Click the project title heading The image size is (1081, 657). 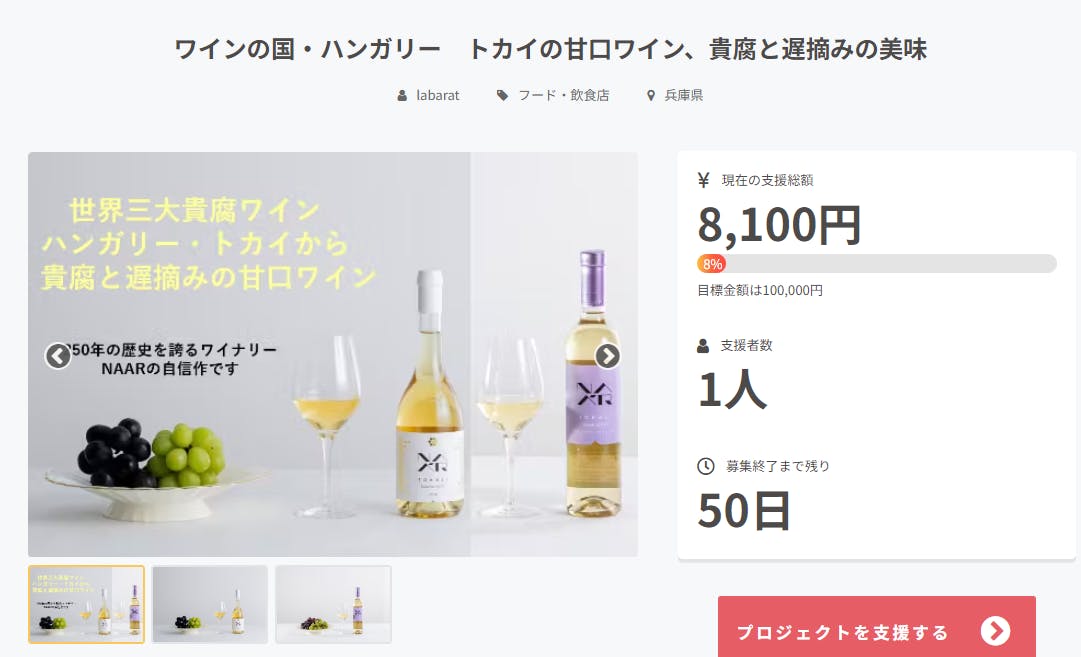point(550,50)
